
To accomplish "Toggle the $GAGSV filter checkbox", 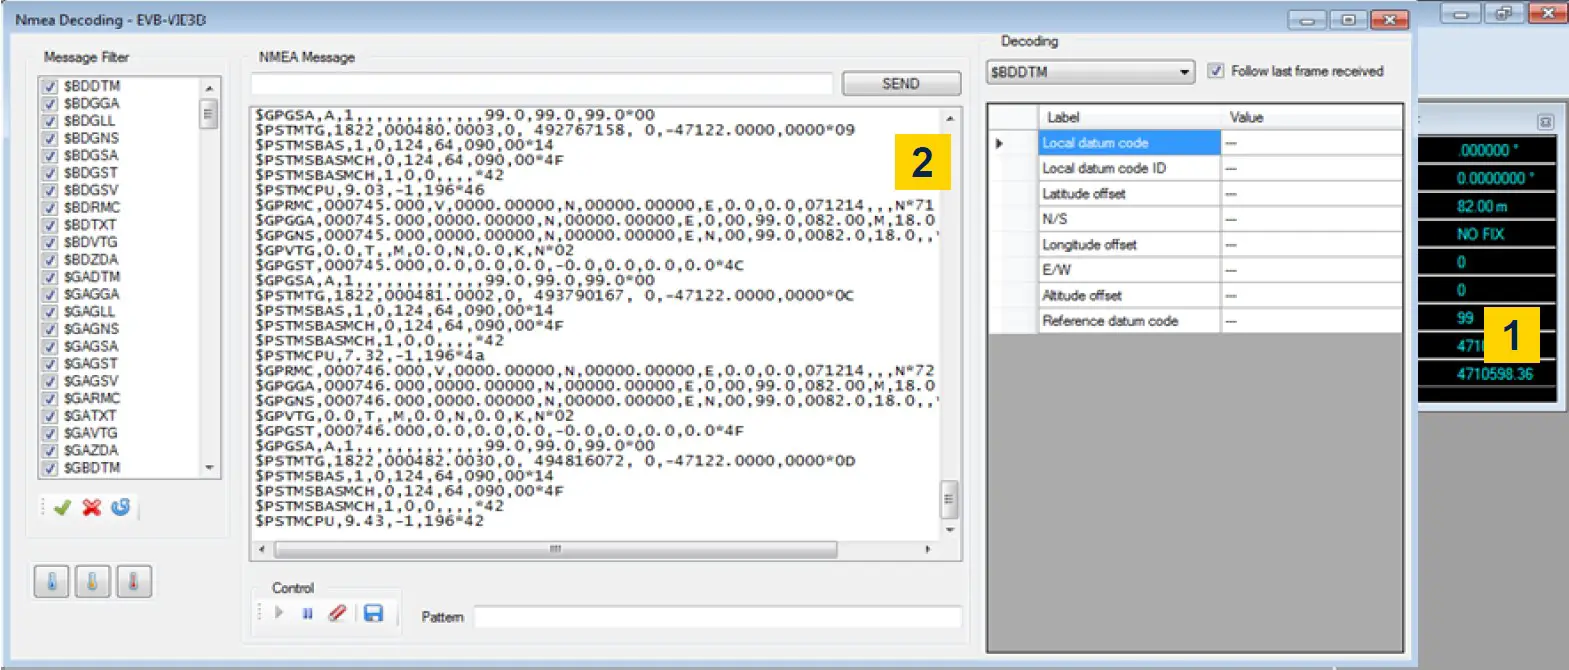I will 49,381.
